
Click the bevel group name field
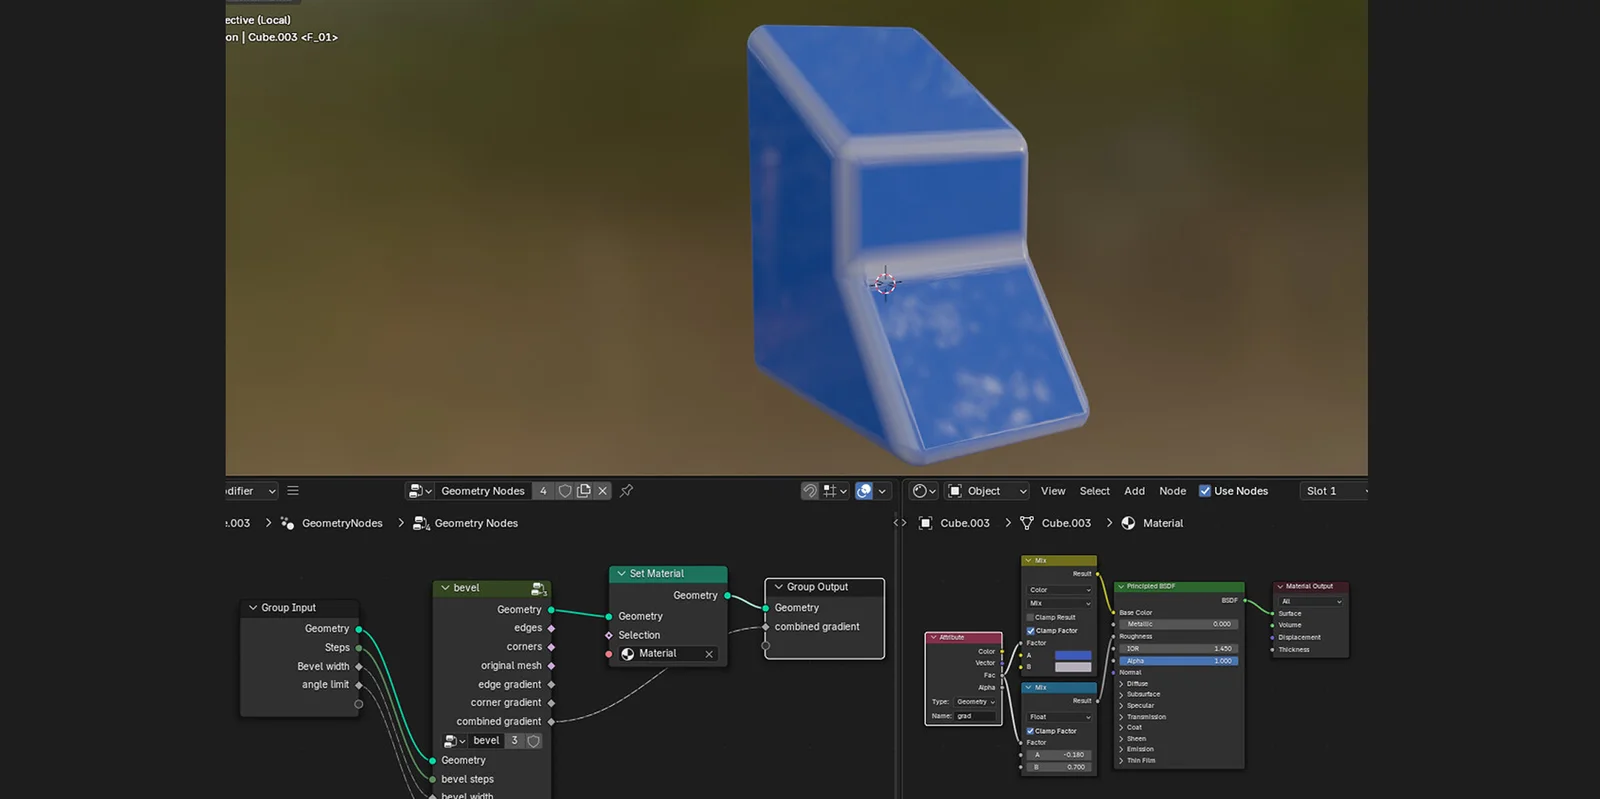click(487, 741)
